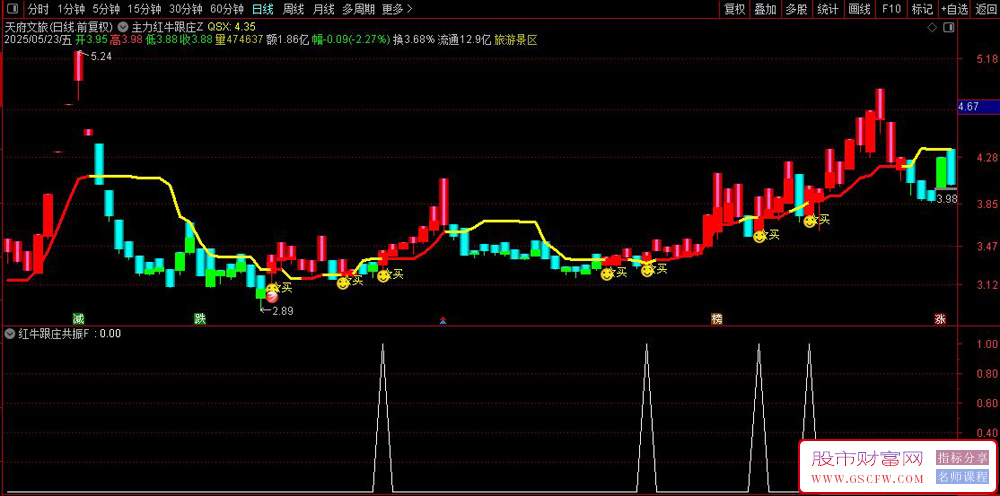
Task: Switch to 日线 daily chart
Action: coord(263,9)
